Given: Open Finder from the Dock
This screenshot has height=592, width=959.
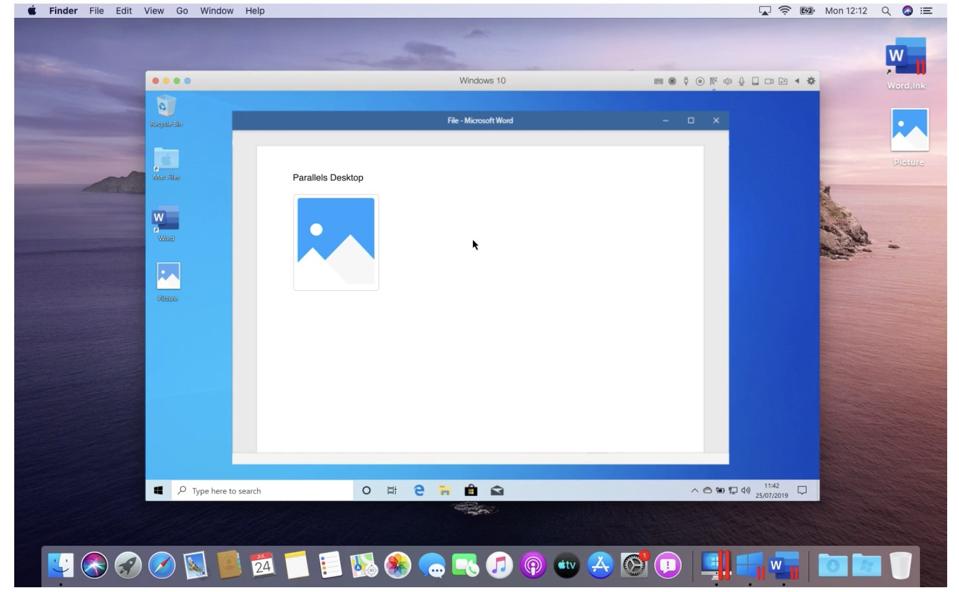Looking at the screenshot, I should pos(61,564).
